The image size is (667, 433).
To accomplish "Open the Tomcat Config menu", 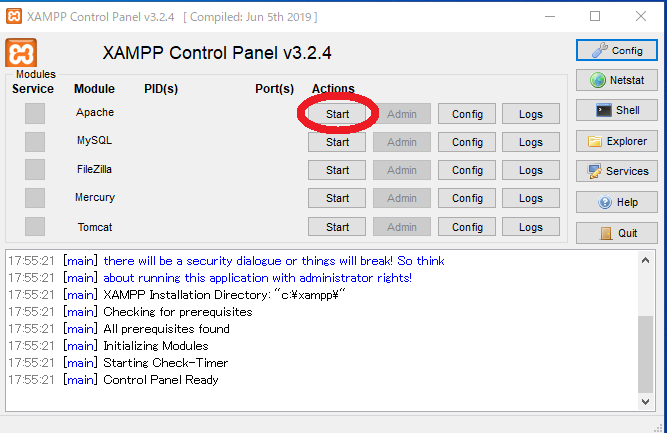I will (x=467, y=227).
